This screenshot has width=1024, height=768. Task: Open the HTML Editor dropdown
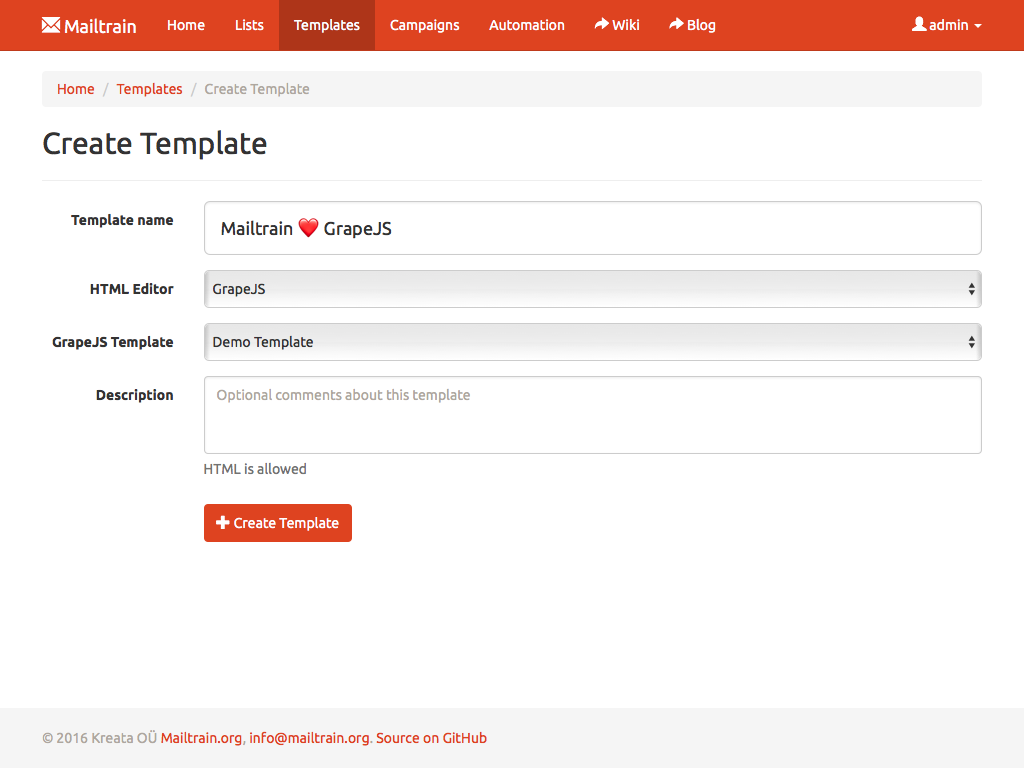click(592, 288)
